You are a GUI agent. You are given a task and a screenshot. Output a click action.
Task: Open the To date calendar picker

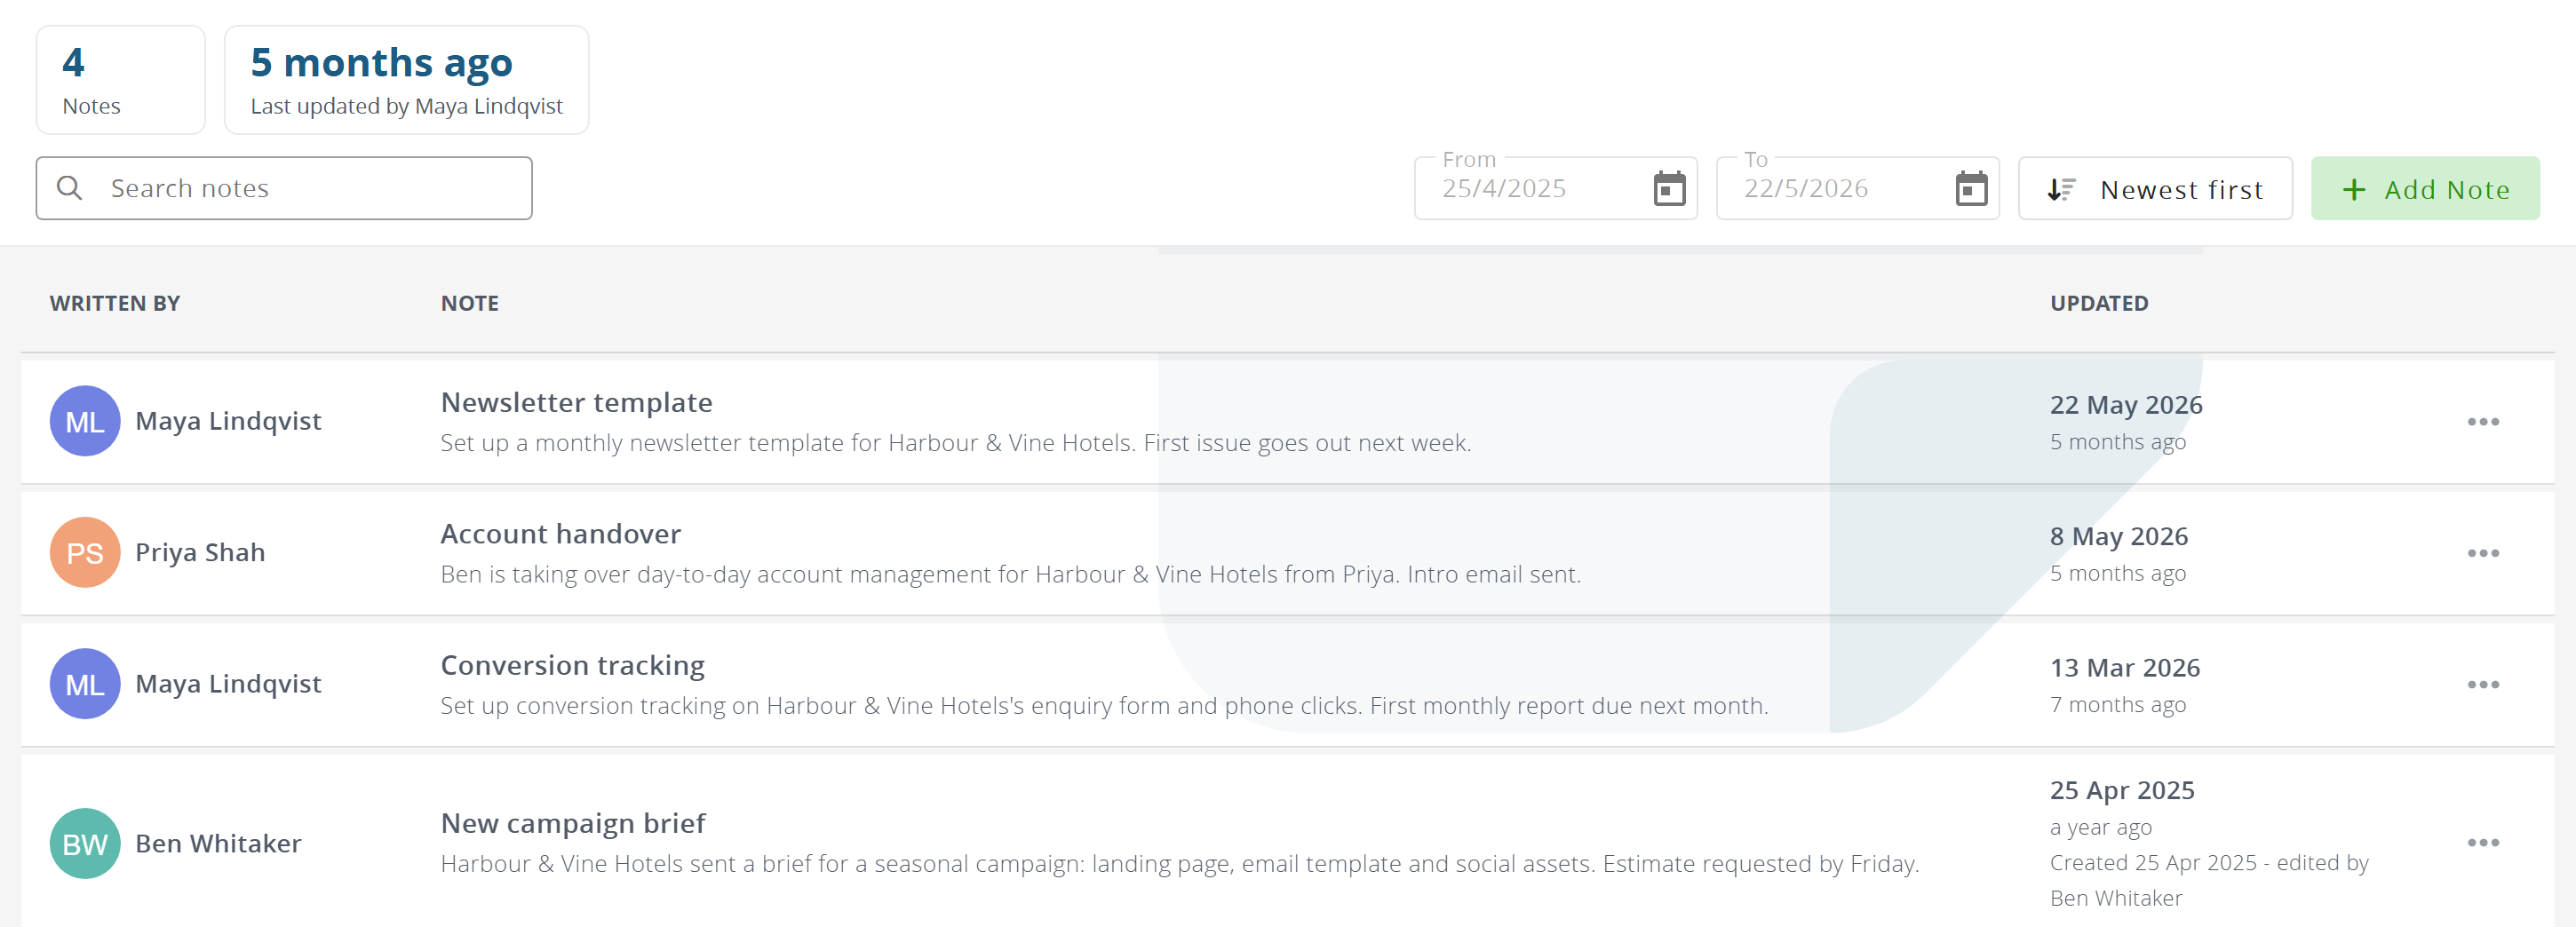[x=1971, y=188]
